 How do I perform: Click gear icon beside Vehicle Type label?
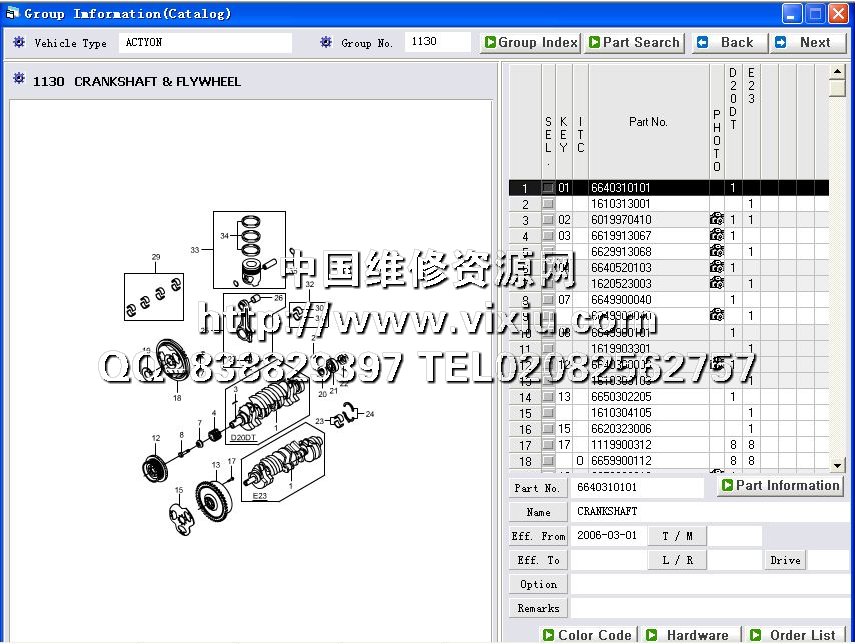[19, 43]
